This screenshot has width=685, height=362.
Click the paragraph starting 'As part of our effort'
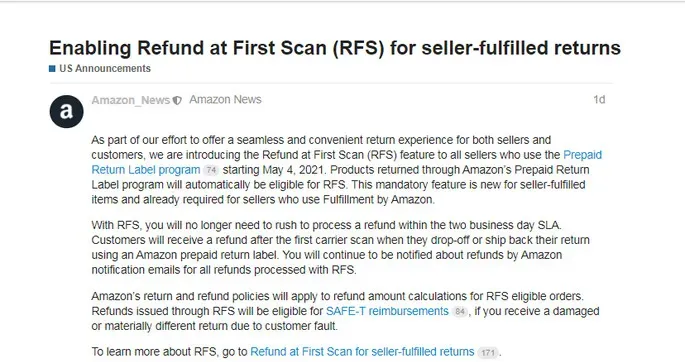click(x=346, y=170)
